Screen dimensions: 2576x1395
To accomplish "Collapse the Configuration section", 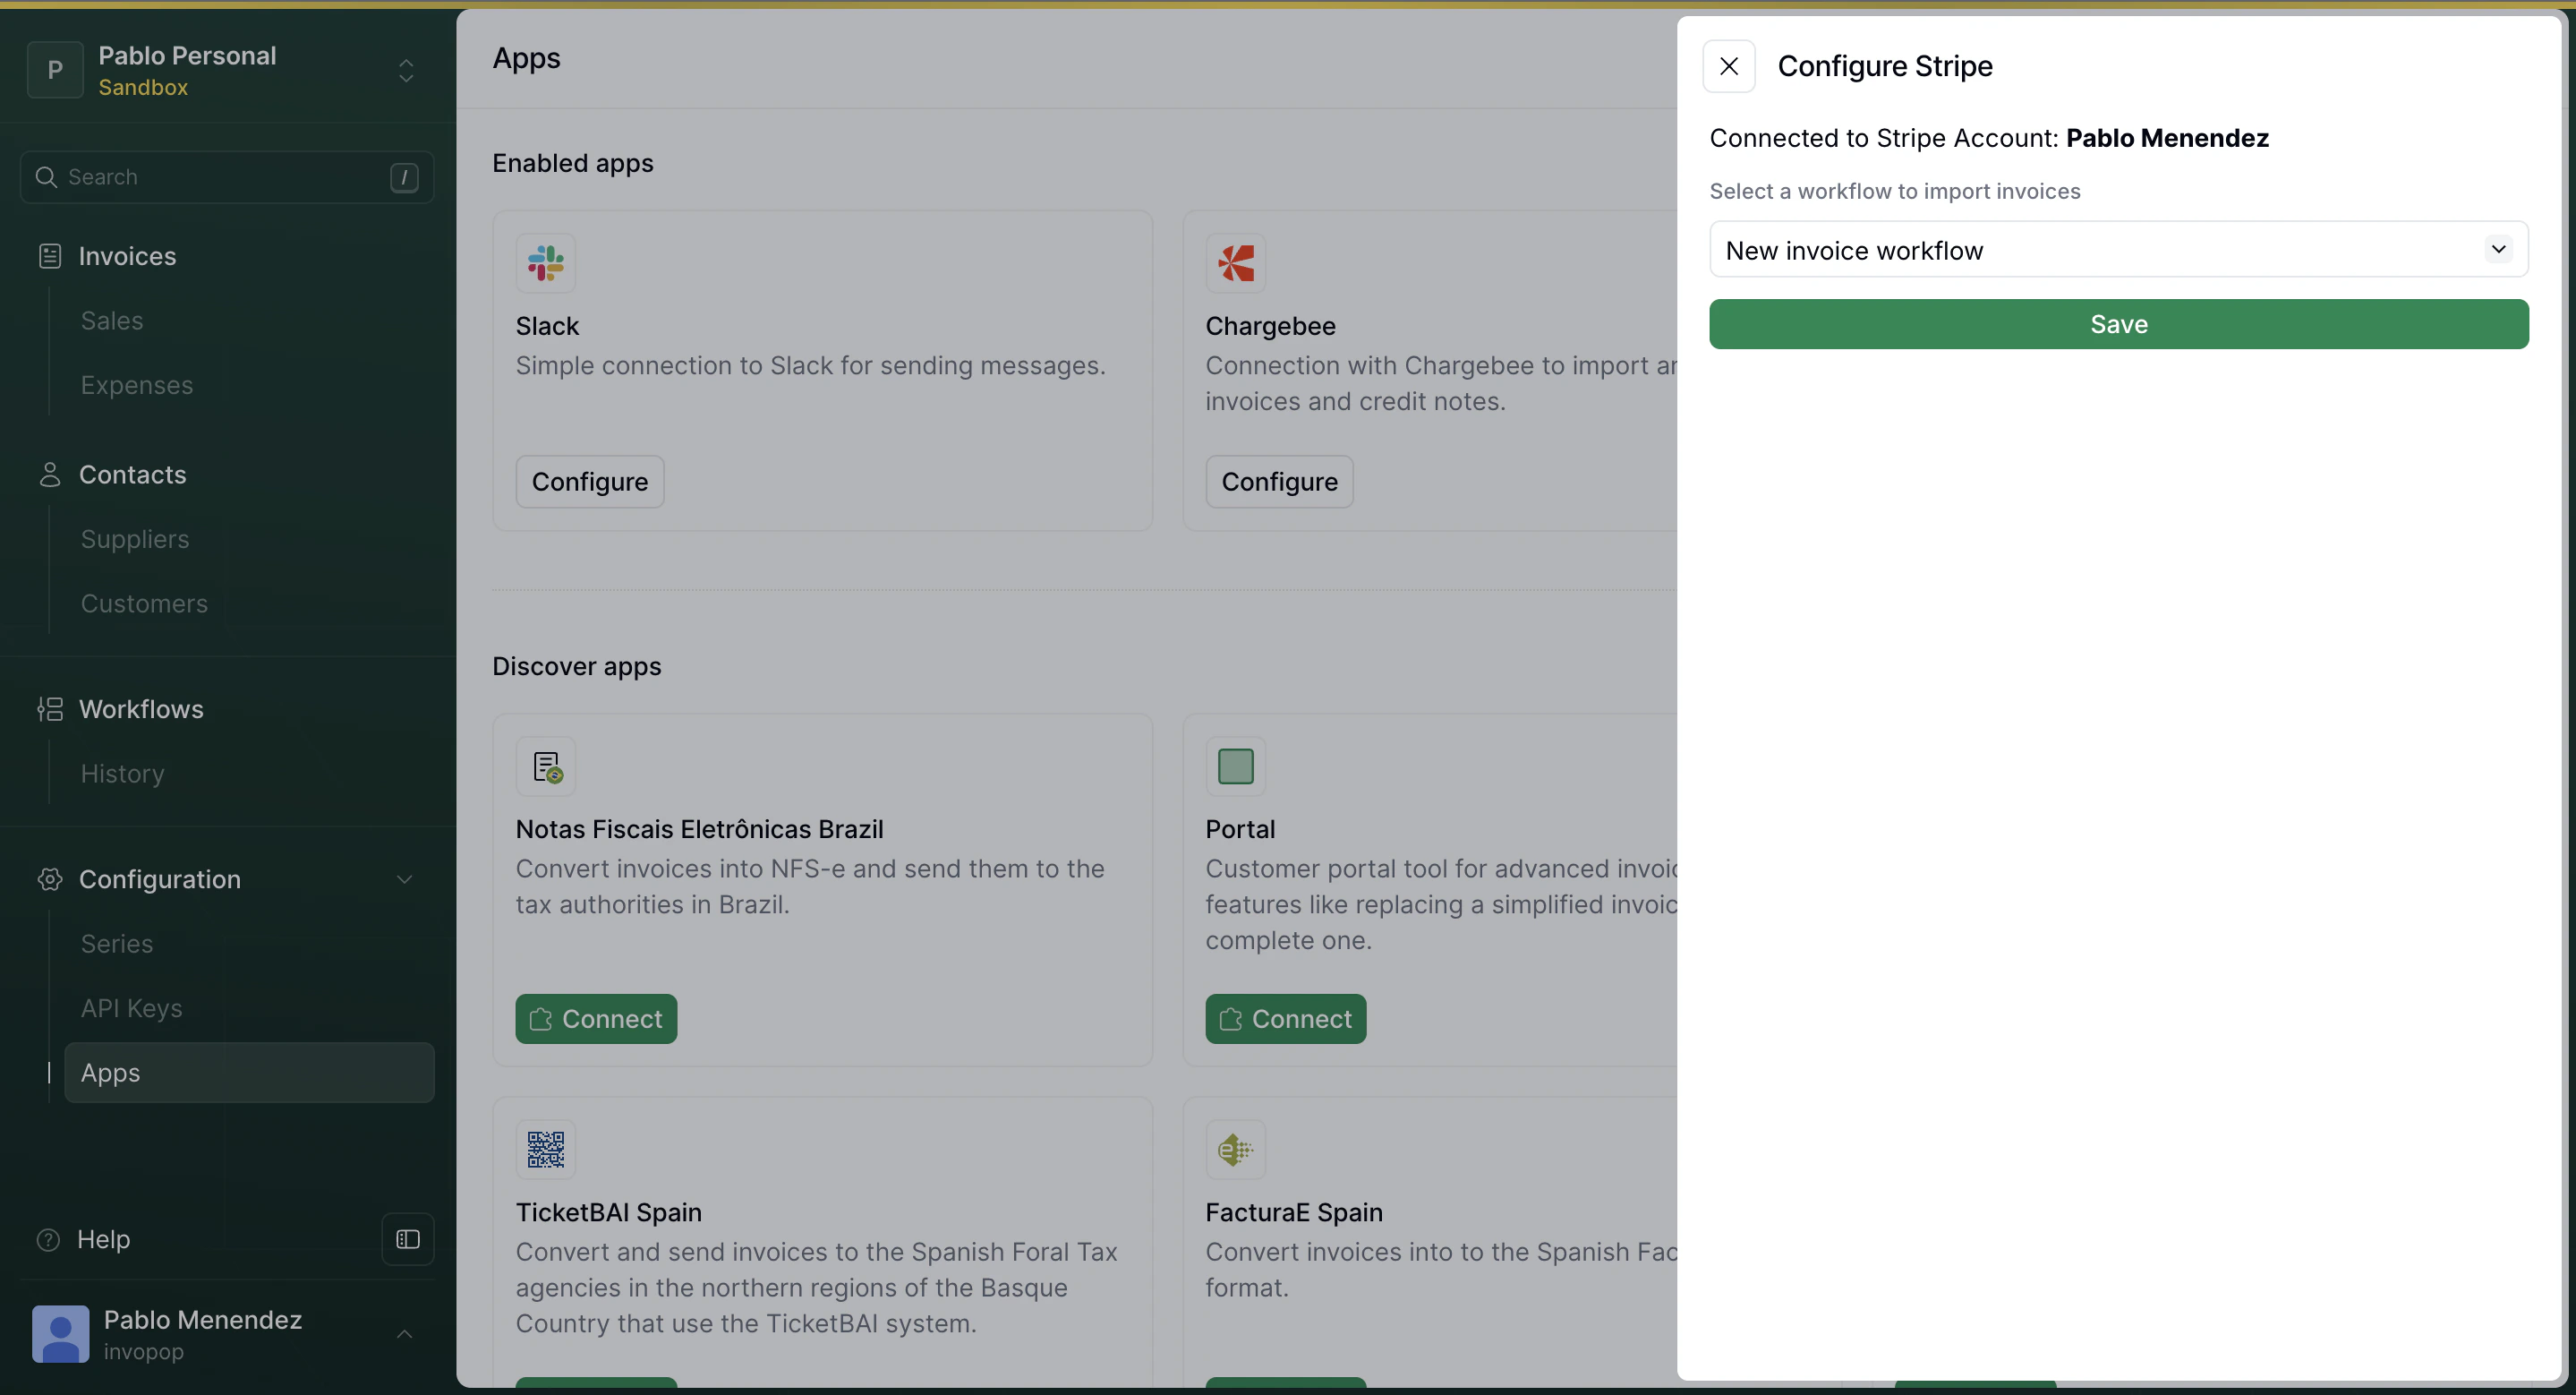I will [x=405, y=879].
